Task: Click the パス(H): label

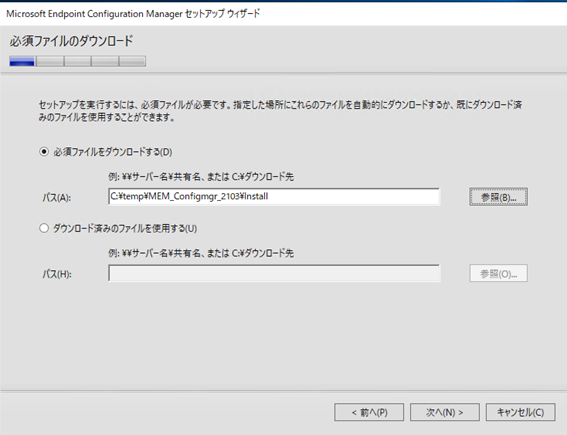Action: 57,274
